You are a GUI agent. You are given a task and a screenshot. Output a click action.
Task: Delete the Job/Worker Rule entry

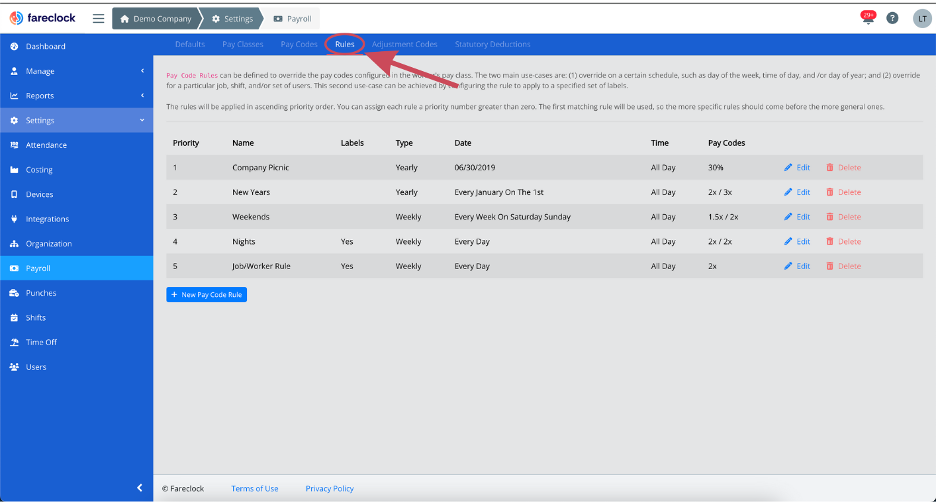[843, 266]
